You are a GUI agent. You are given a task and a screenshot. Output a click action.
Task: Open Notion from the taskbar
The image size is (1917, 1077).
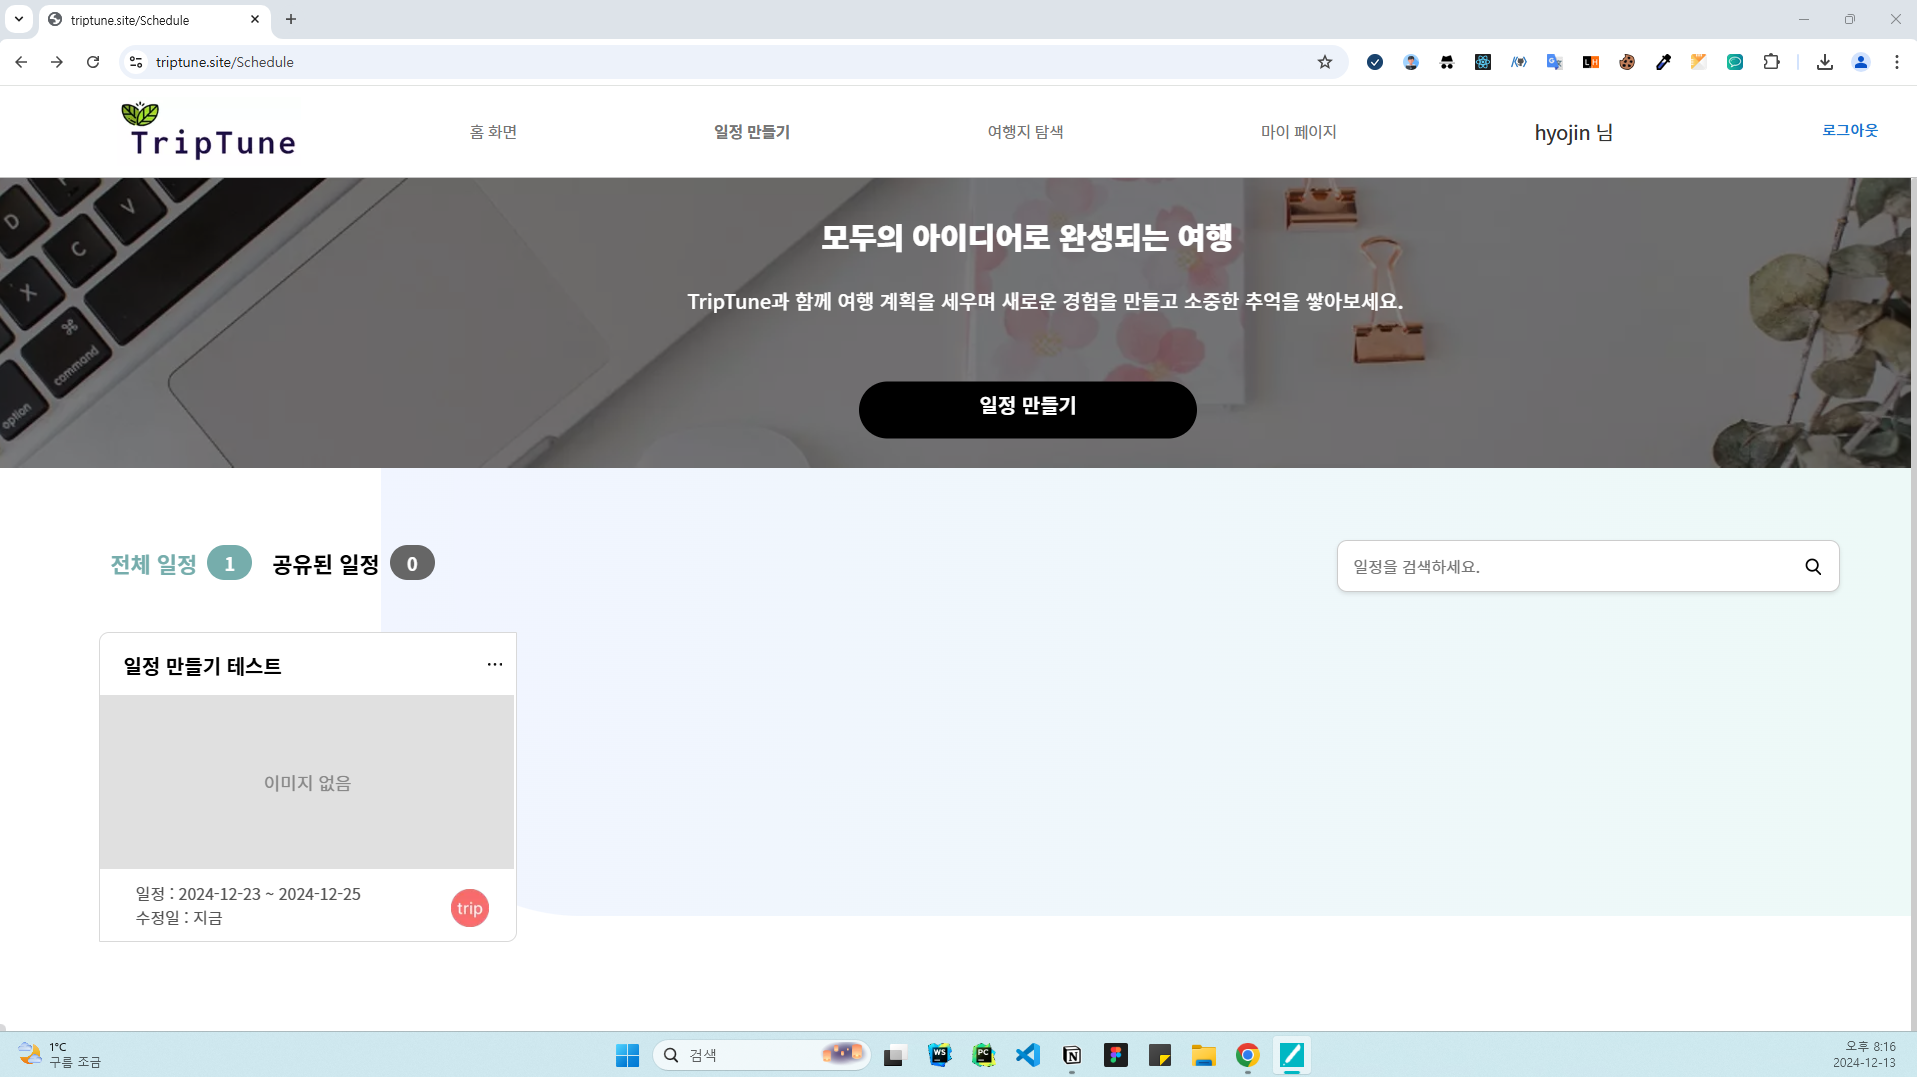click(x=1071, y=1055)
